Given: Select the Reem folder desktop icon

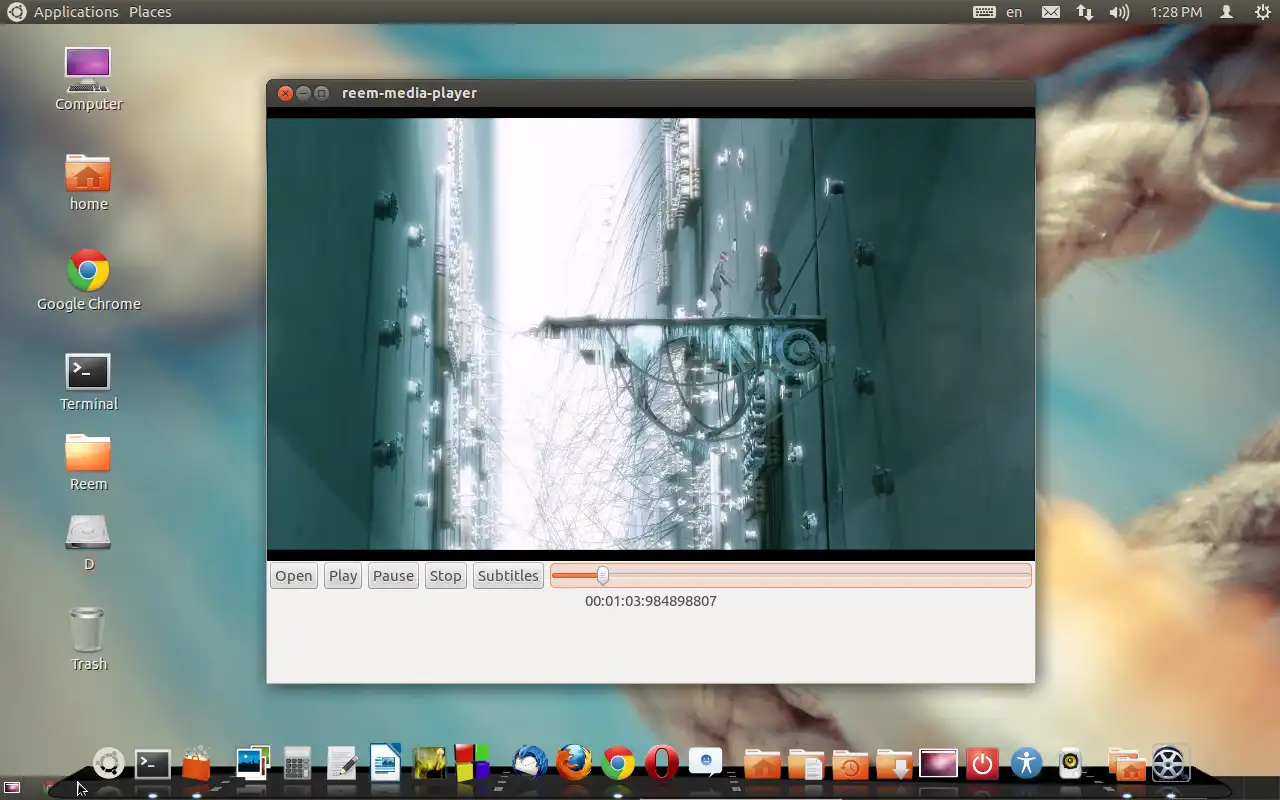Looking at the screenshot, I should pos(88,462).
